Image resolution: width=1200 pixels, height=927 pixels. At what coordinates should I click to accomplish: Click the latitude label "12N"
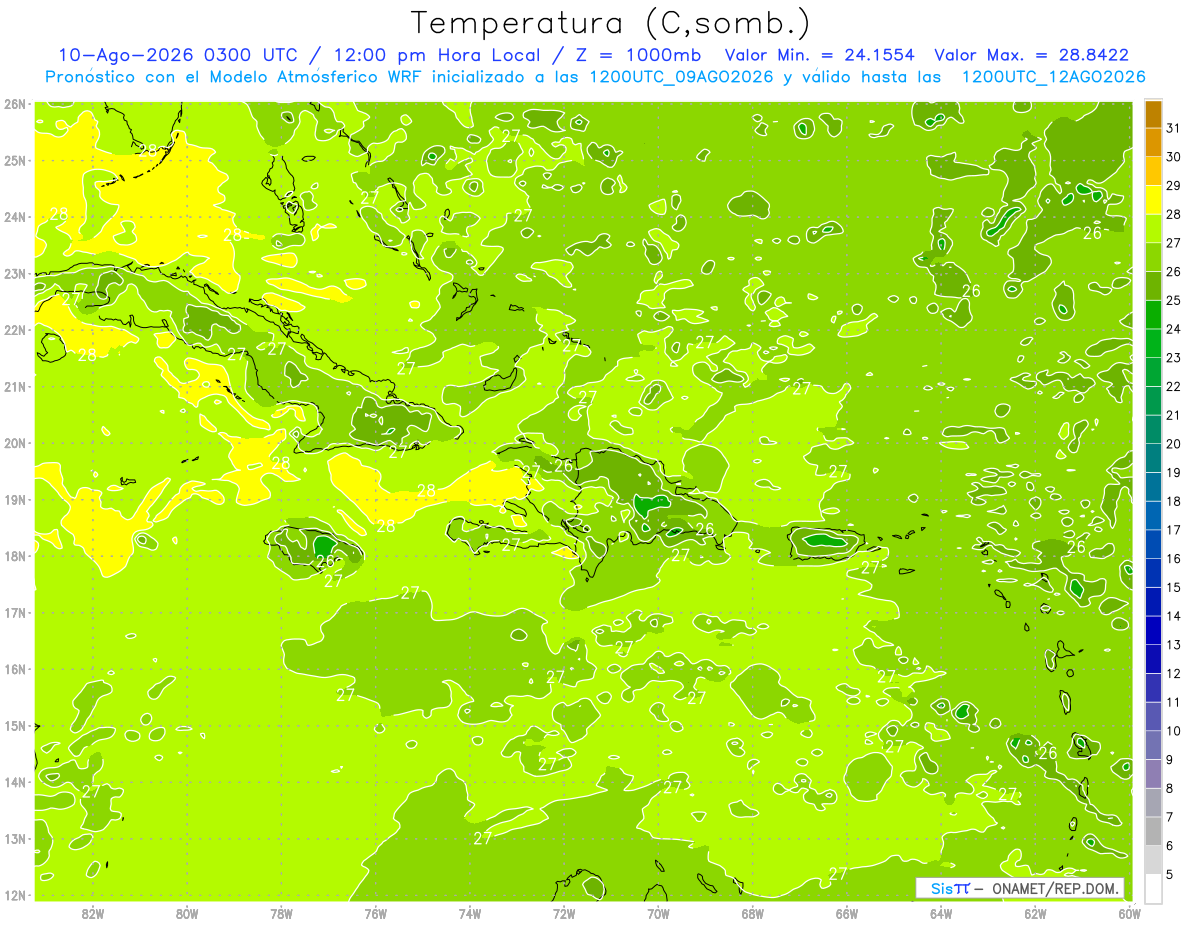point(15,895)
